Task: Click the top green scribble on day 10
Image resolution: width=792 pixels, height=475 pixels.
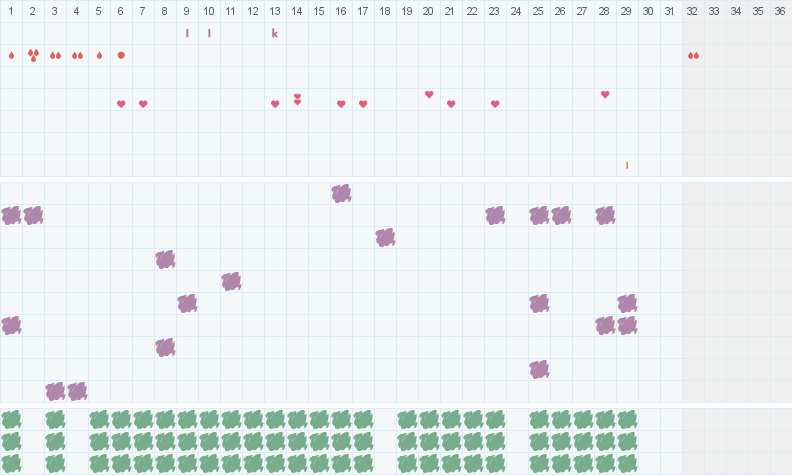Action: (209, 420)
